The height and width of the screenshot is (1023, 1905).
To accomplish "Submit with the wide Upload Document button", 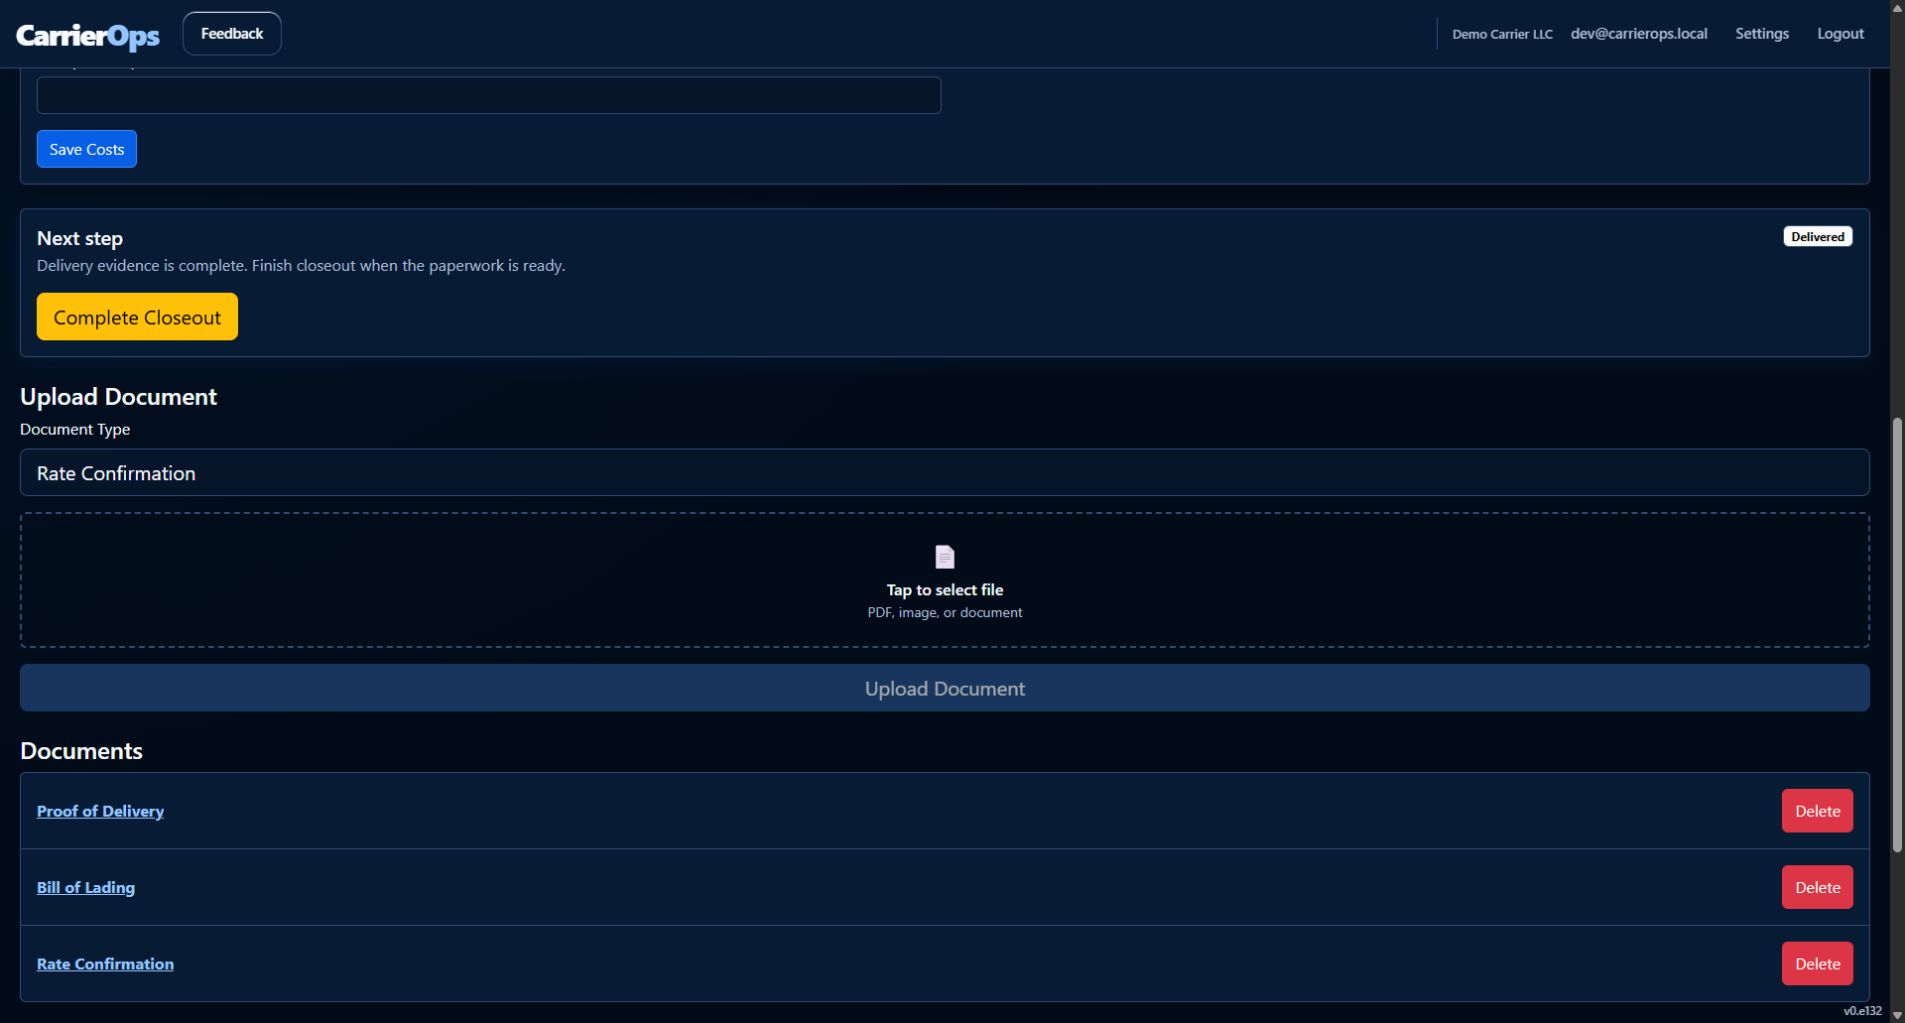I will click(944, 688).
